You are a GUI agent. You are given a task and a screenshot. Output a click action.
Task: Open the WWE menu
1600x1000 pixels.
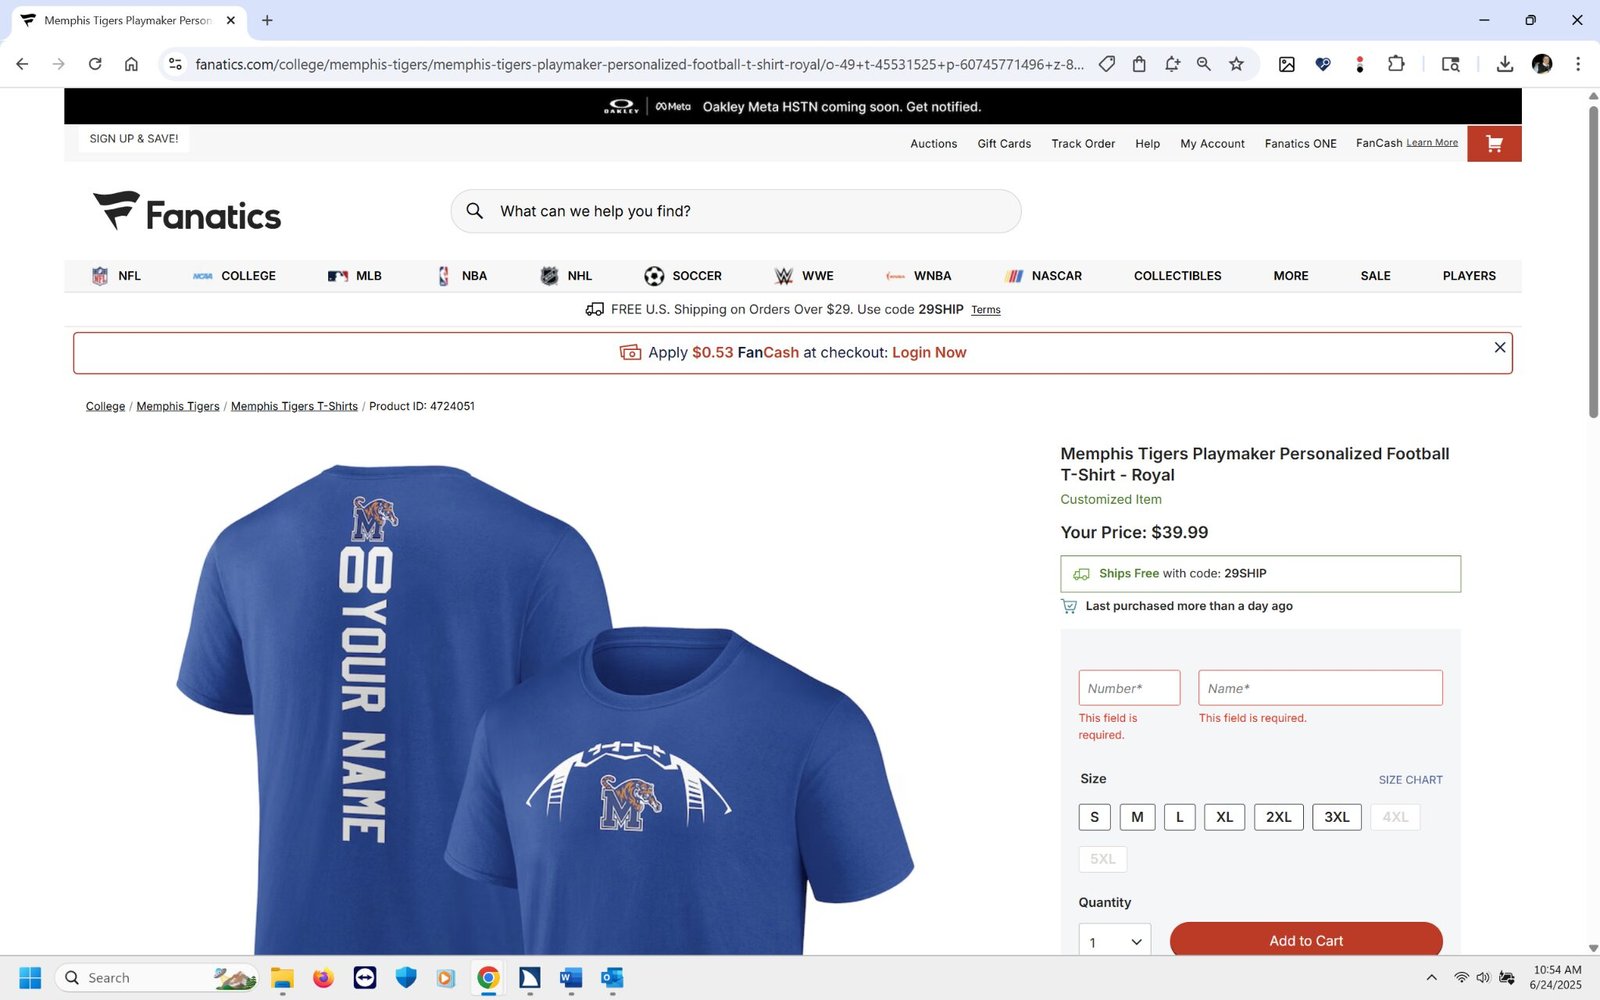coord(804,276)
